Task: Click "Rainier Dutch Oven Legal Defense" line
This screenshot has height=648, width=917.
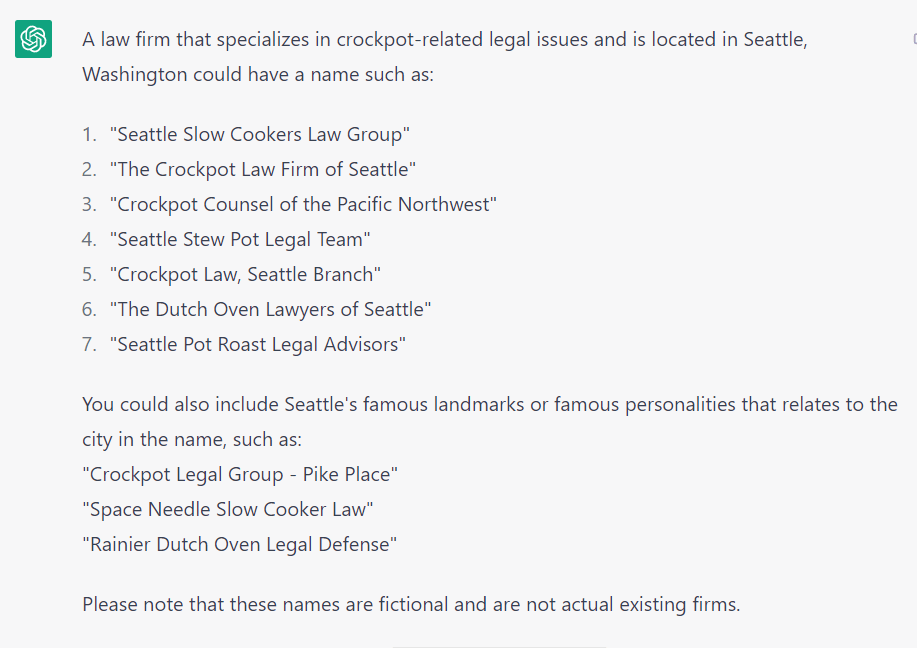Action: (x=240, y=544)
